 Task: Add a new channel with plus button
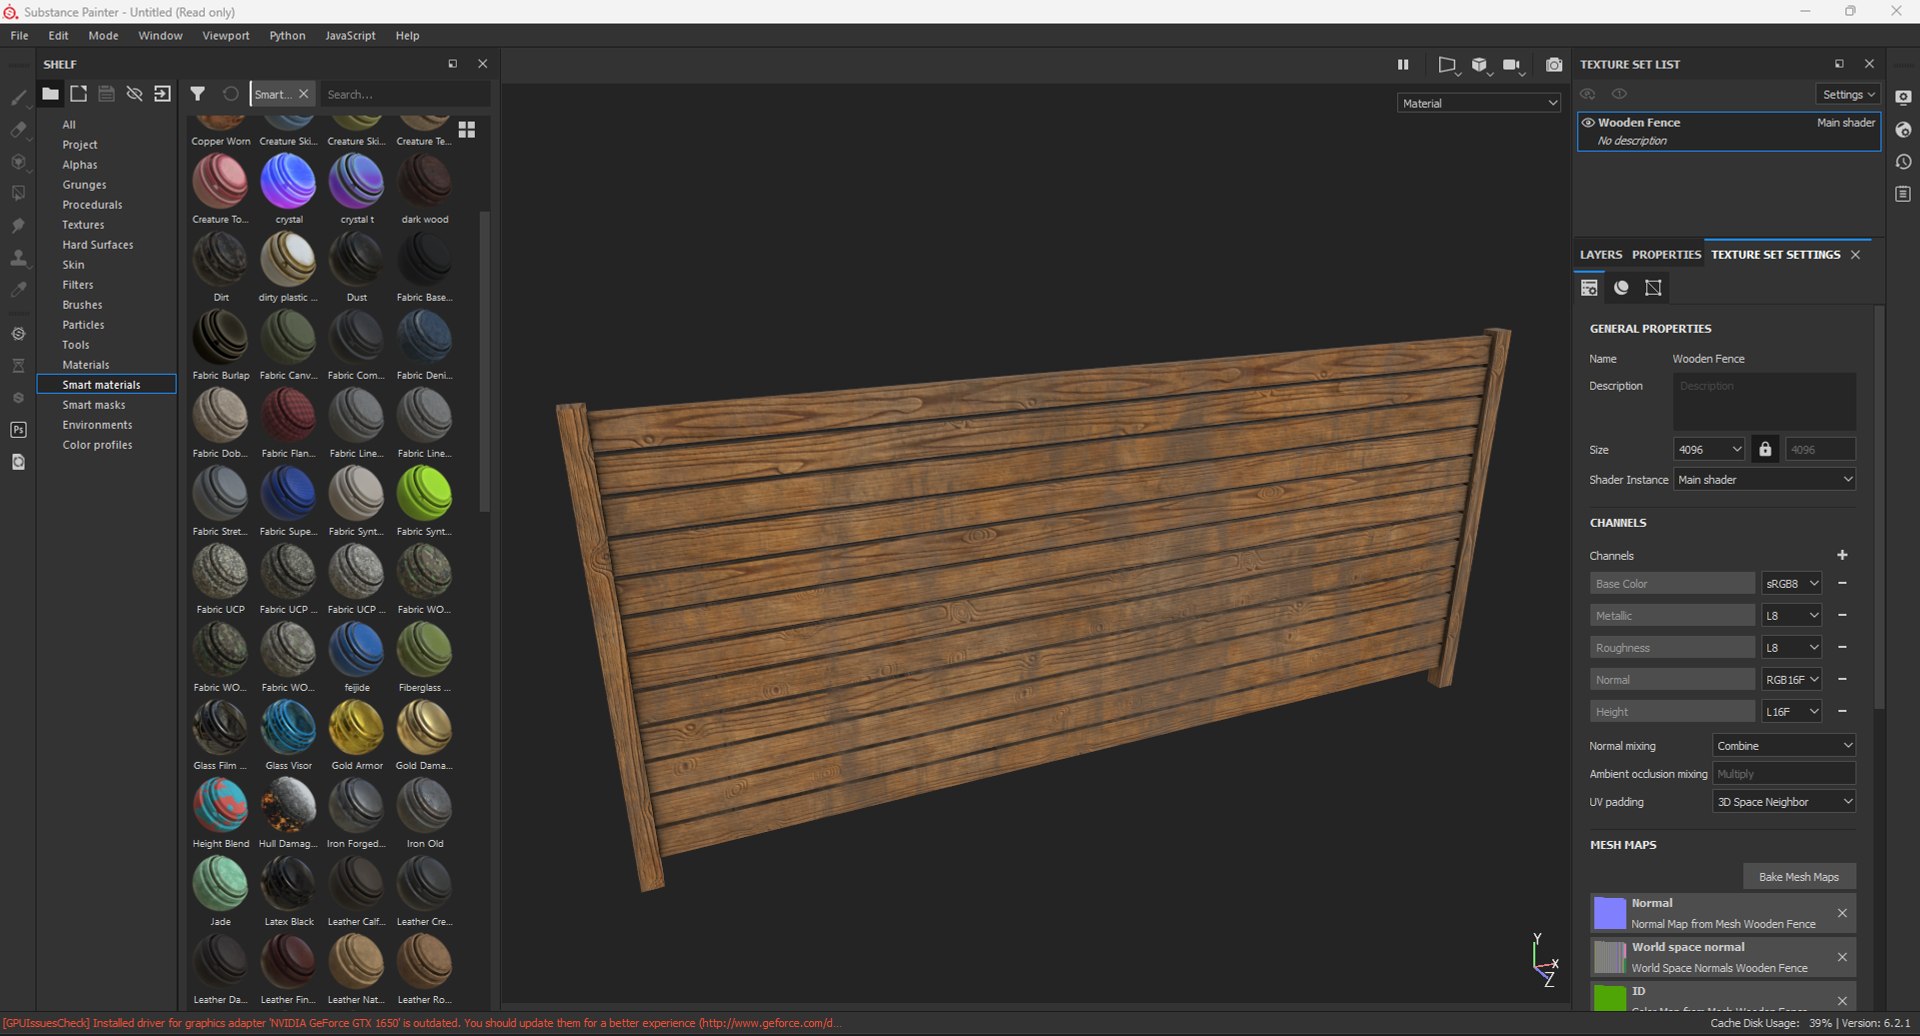click(x=1842, y=555)
